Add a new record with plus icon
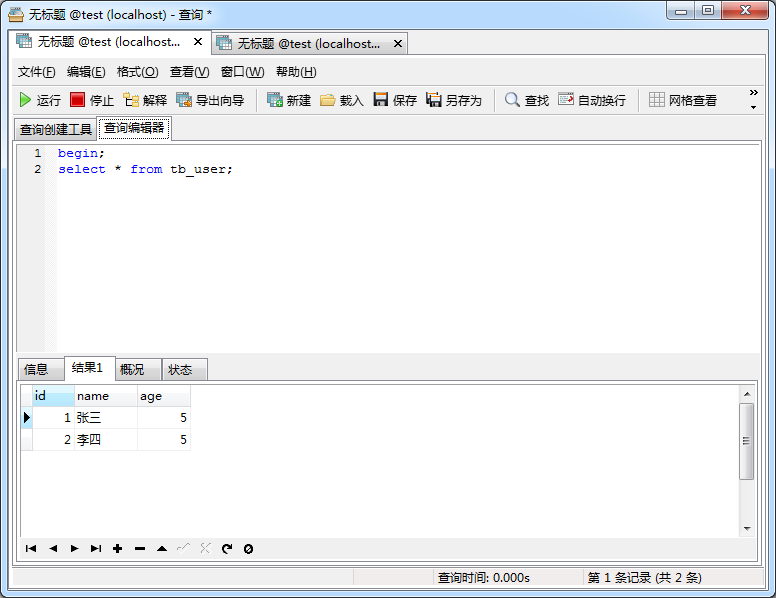The image size is (776, 598). click(x=118, y=548)
